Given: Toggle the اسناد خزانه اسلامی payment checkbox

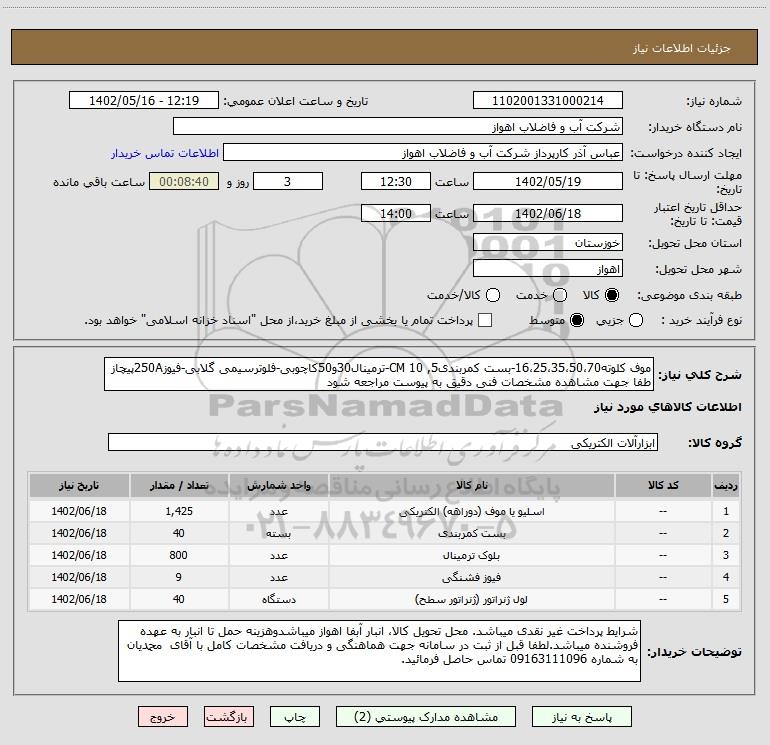Looking at the screenshot, I should (x=485, y=320).
